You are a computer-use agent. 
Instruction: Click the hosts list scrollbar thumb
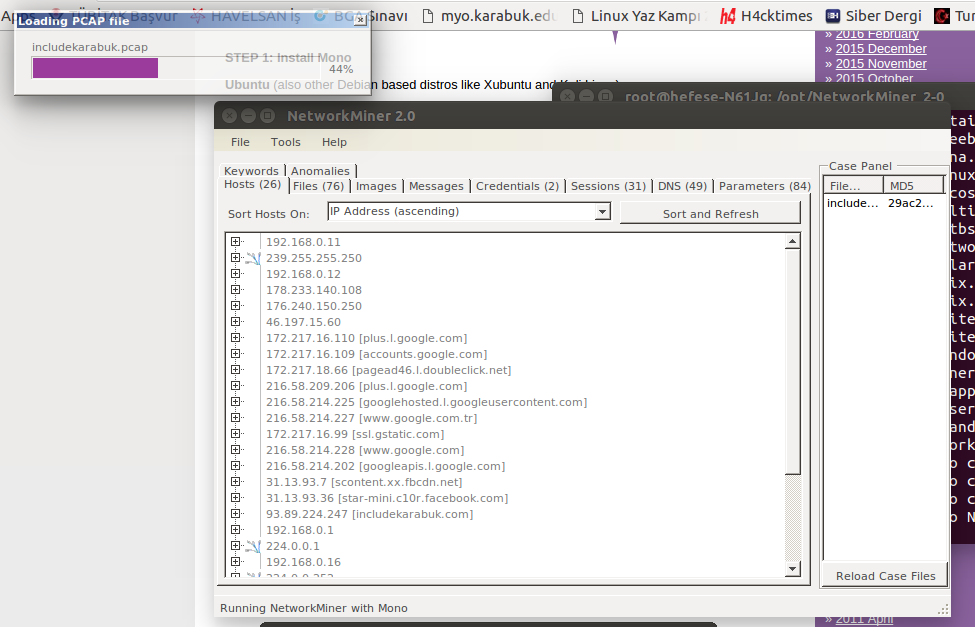[792, 362]
